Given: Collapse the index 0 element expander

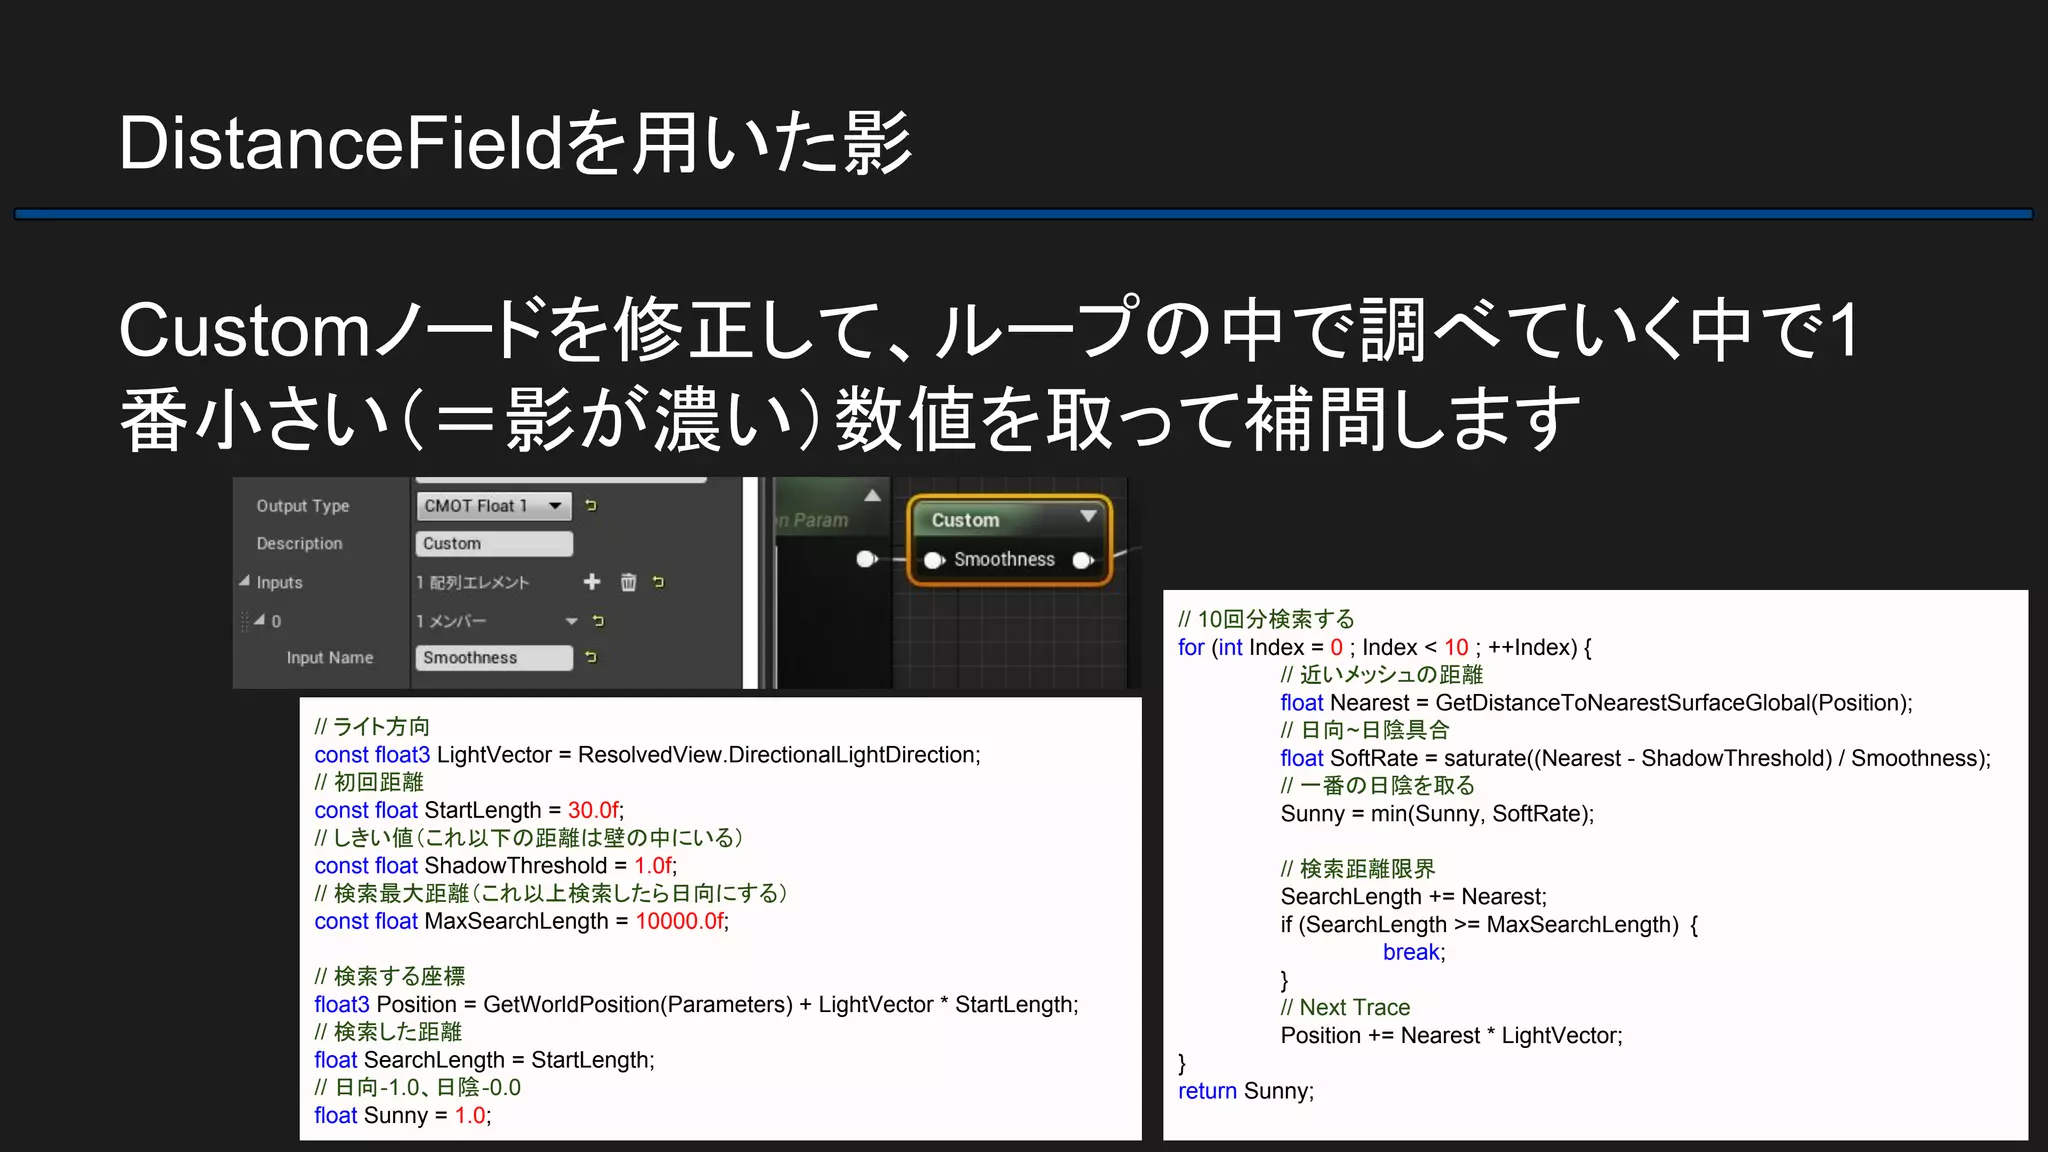Looking at the screenshot, I should (x=260, y=620).
